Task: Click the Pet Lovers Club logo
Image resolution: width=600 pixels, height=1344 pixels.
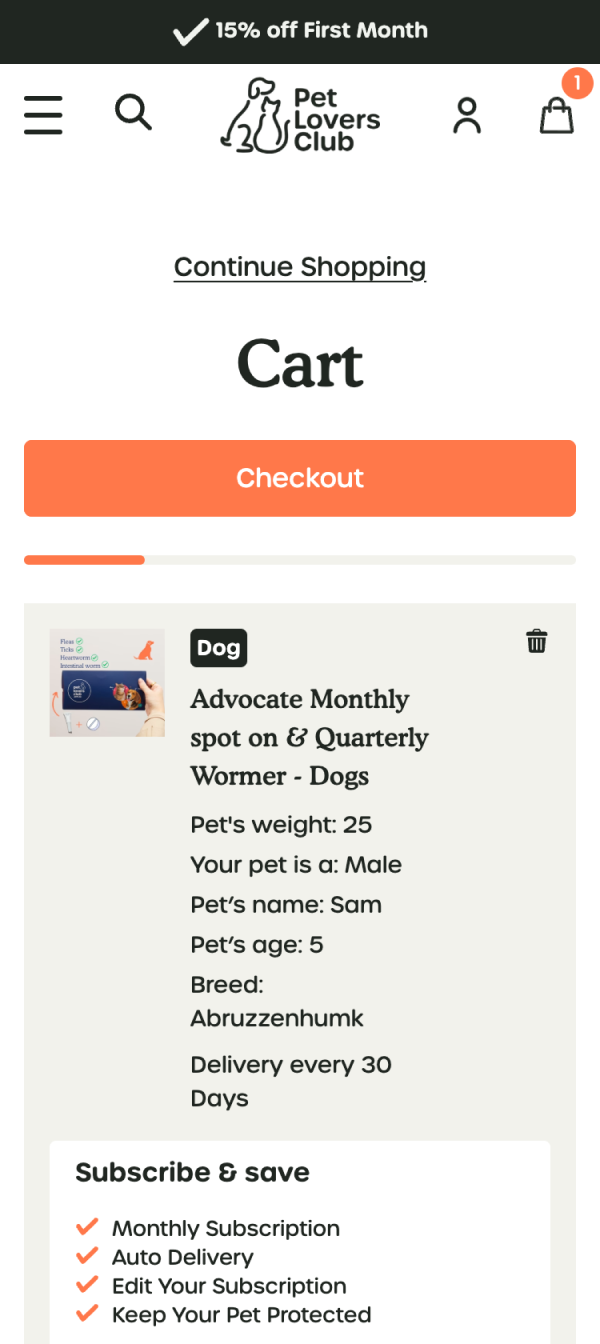Action: point(300,116)
